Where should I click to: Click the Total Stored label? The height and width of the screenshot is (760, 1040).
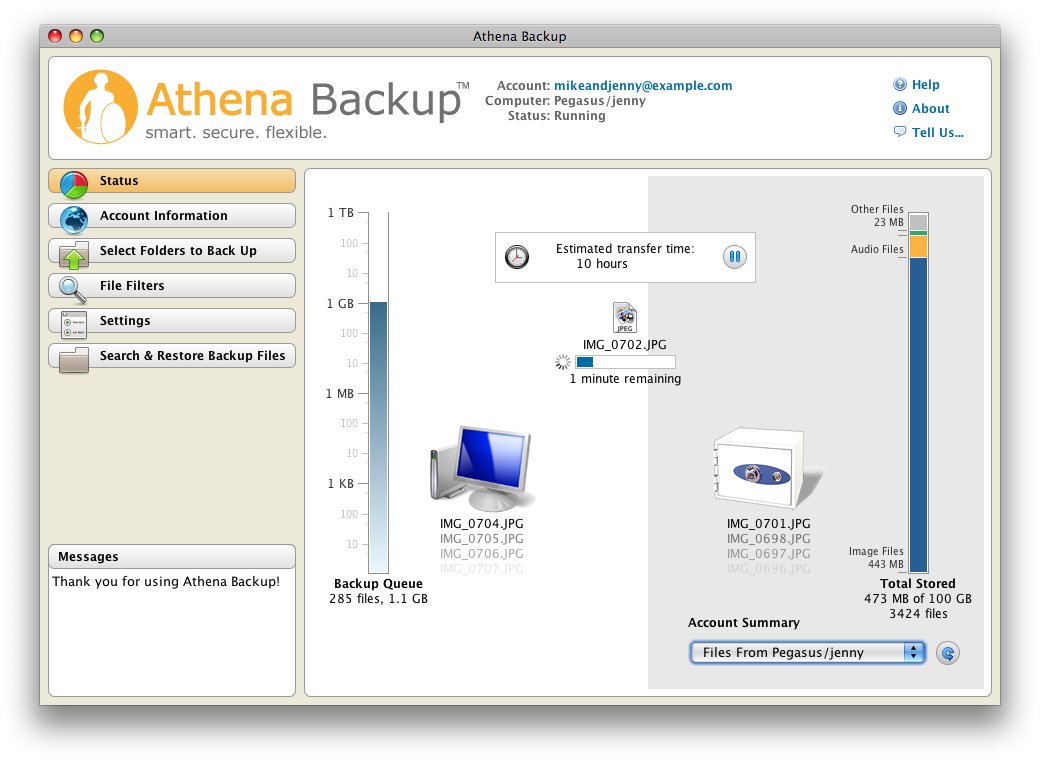click(x=917, y=584)
